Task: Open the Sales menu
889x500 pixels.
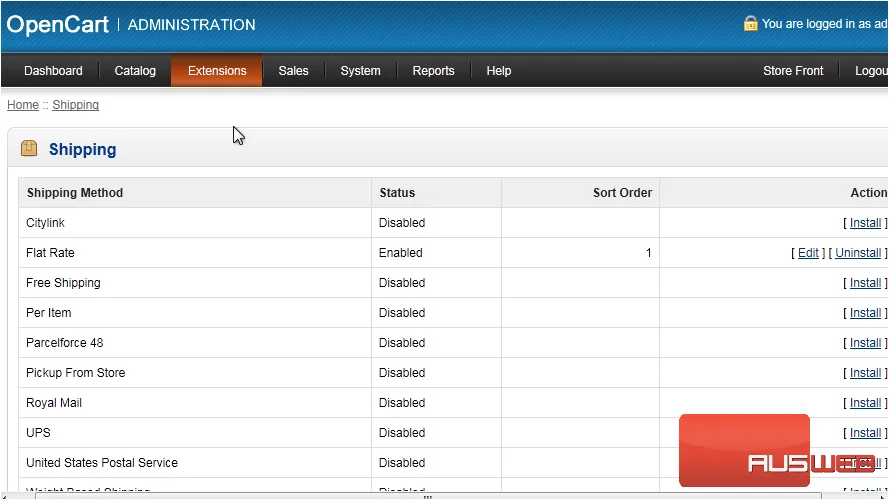Action: [x=293, y=71]
